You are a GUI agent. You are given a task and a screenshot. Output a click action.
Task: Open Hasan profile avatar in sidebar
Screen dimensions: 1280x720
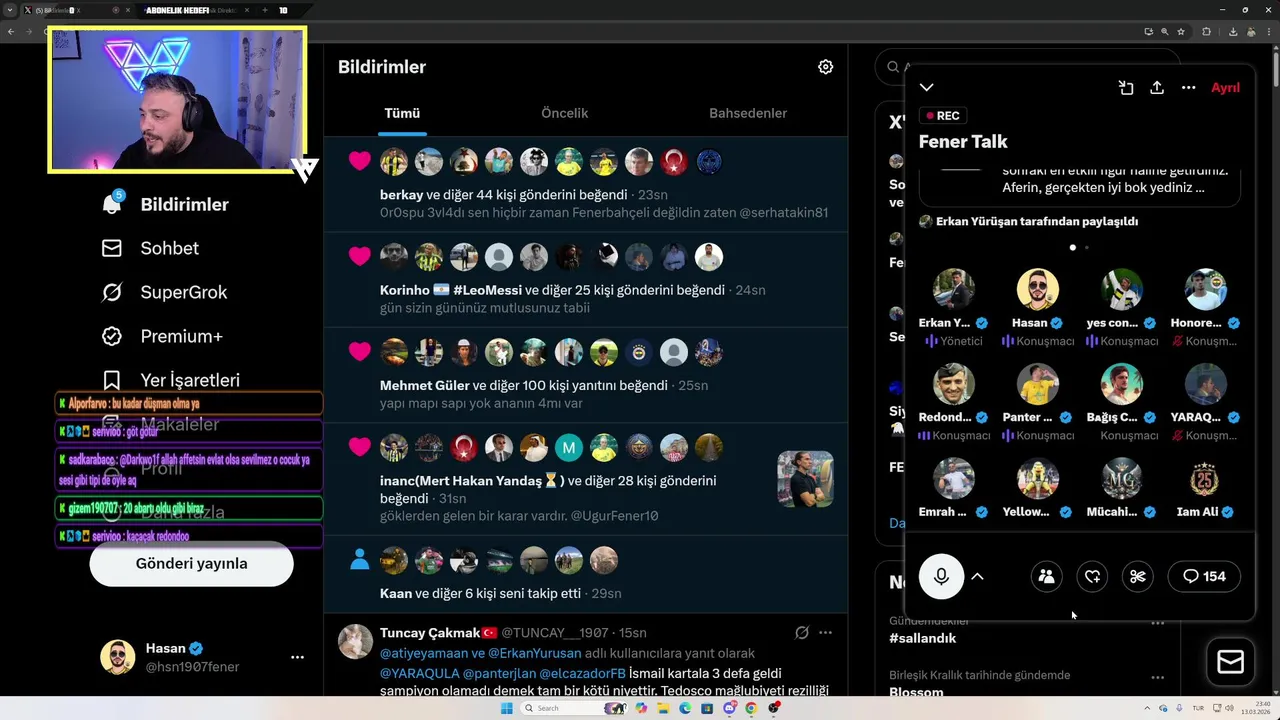[x=118, y=657]
